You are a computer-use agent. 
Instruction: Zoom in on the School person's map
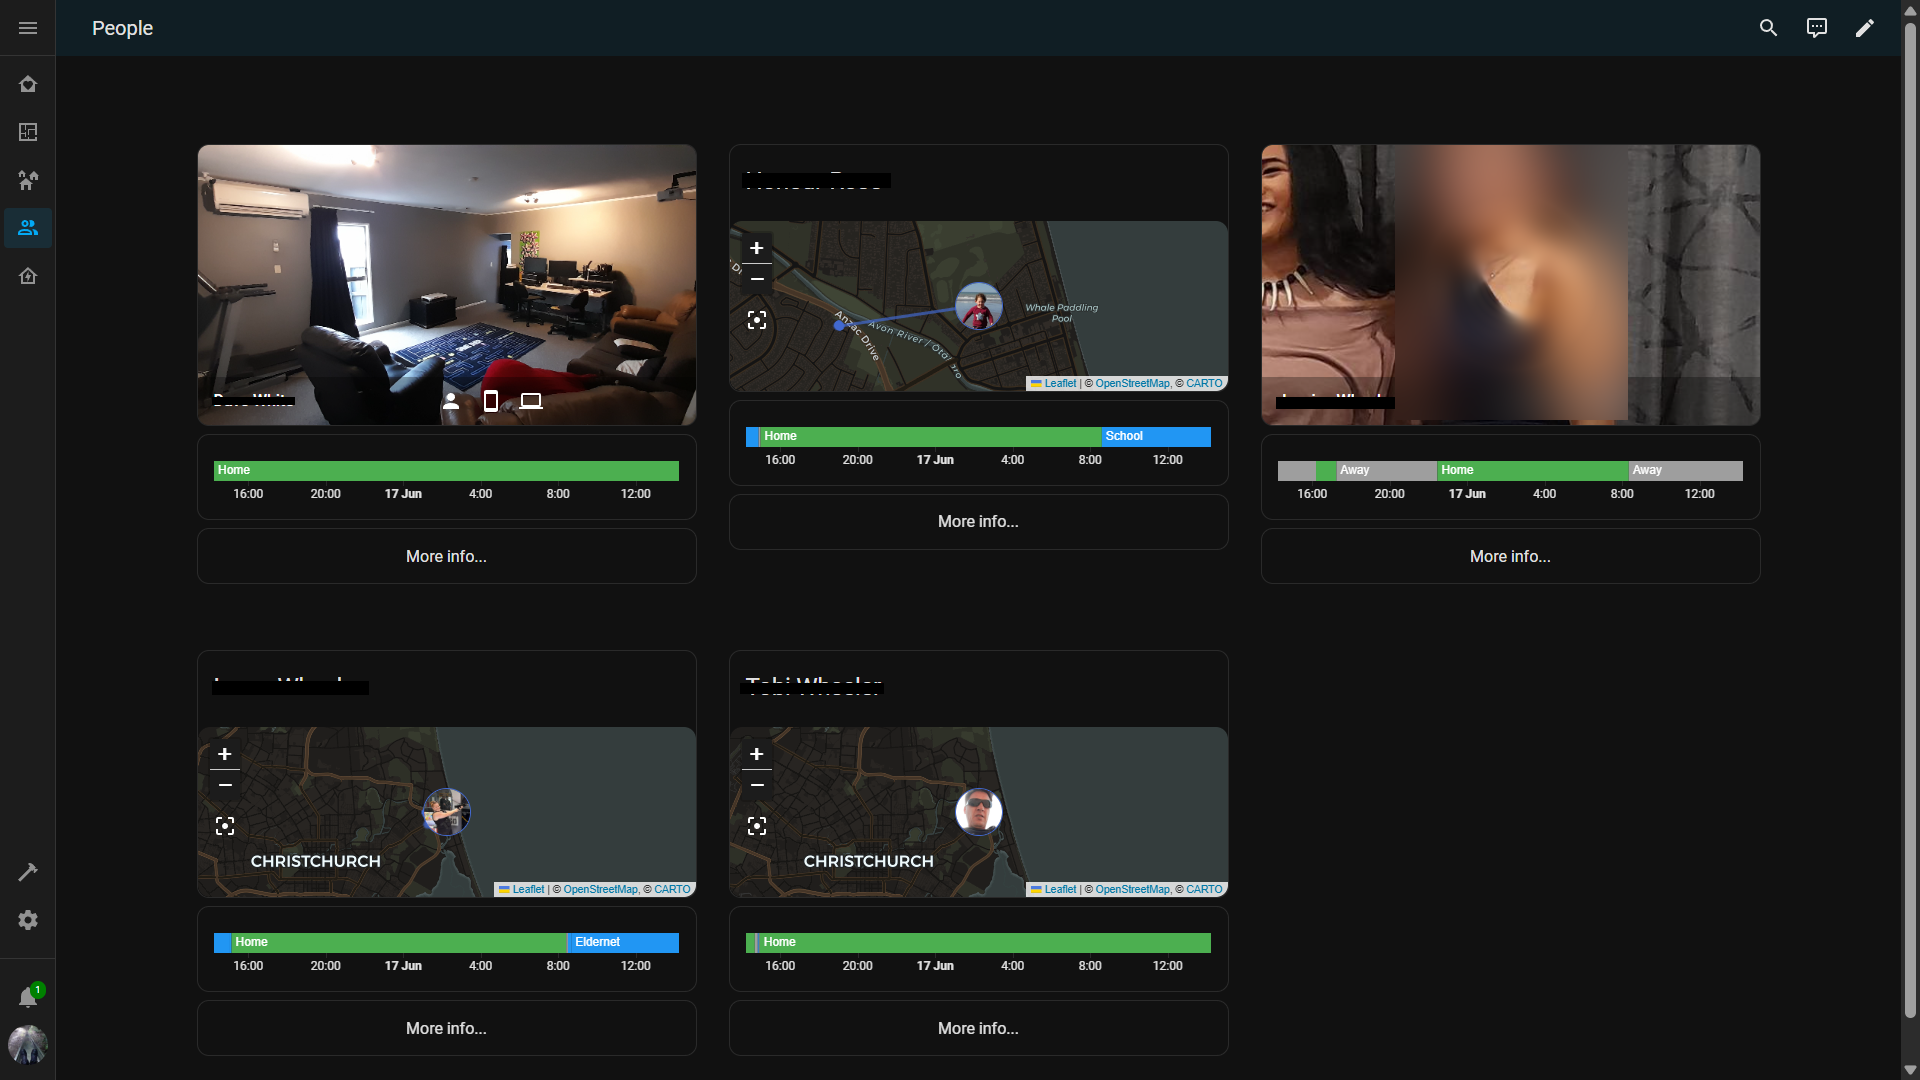pyautogui.click(x=757, y=248)
